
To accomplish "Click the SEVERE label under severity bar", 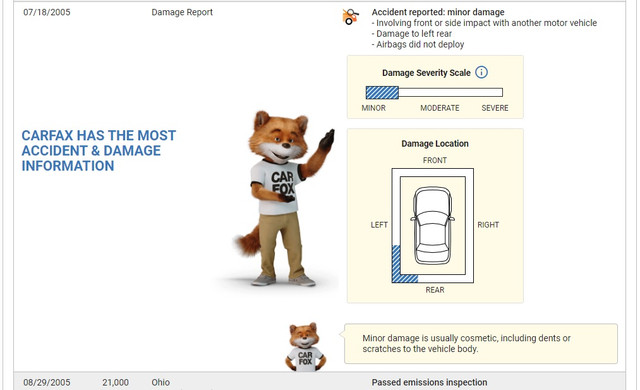I will point(495,108).
